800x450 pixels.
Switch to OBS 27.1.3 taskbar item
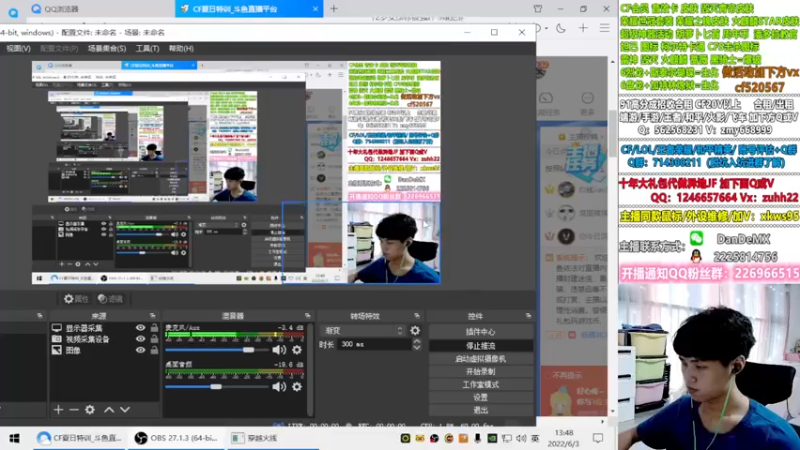point(177,438)
